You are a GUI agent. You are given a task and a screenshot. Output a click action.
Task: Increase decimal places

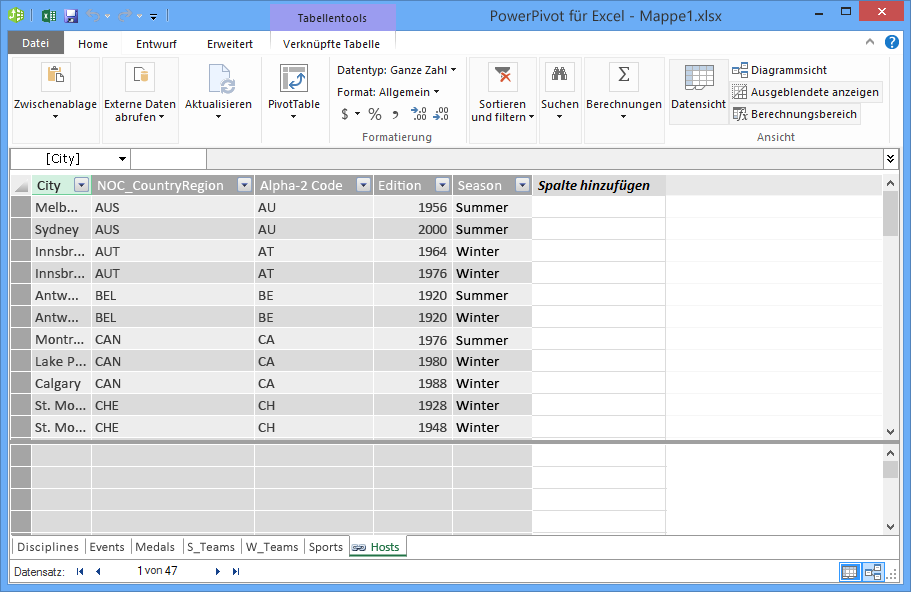point(418,113)
